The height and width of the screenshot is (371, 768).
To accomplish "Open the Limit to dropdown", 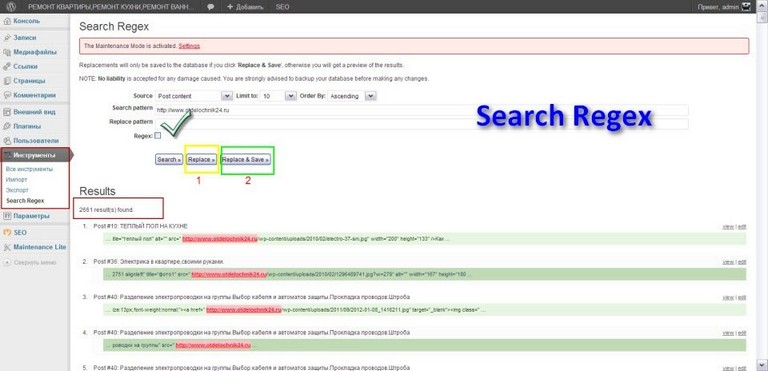I will (x=278, y=96).
